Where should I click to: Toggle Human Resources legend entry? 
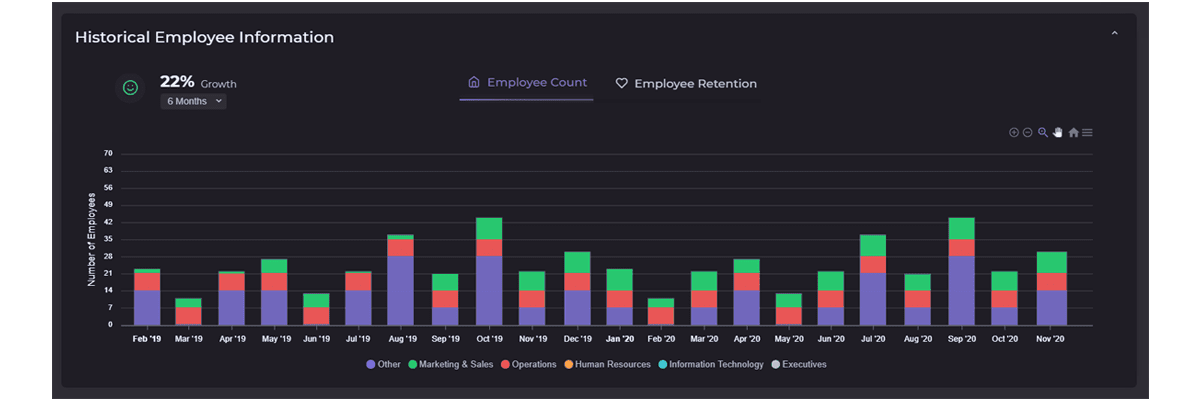click(x=611, y=365)
